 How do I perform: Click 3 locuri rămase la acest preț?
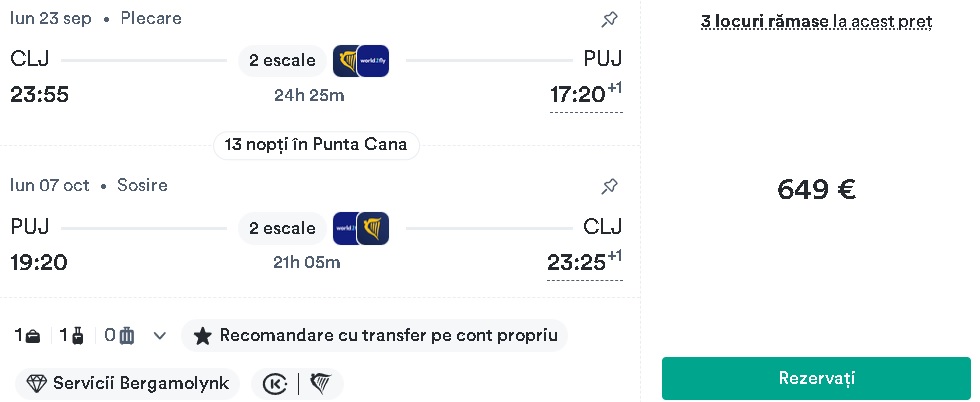coord(816,21)
